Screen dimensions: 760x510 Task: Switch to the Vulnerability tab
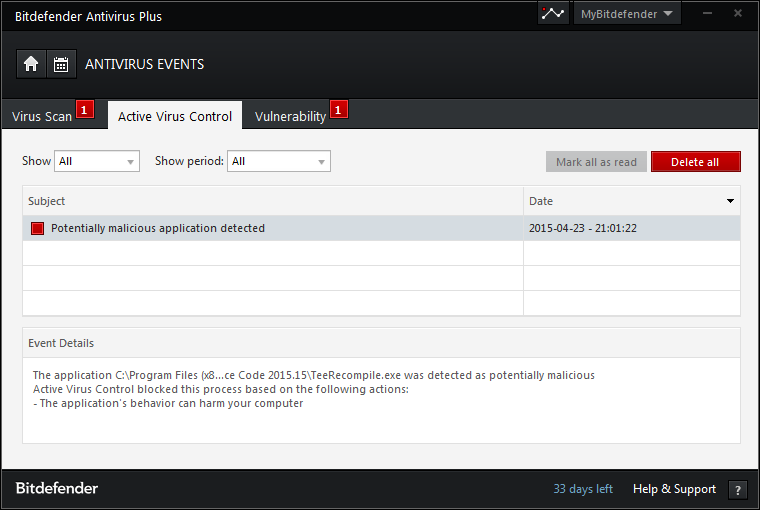pos(290,117)
